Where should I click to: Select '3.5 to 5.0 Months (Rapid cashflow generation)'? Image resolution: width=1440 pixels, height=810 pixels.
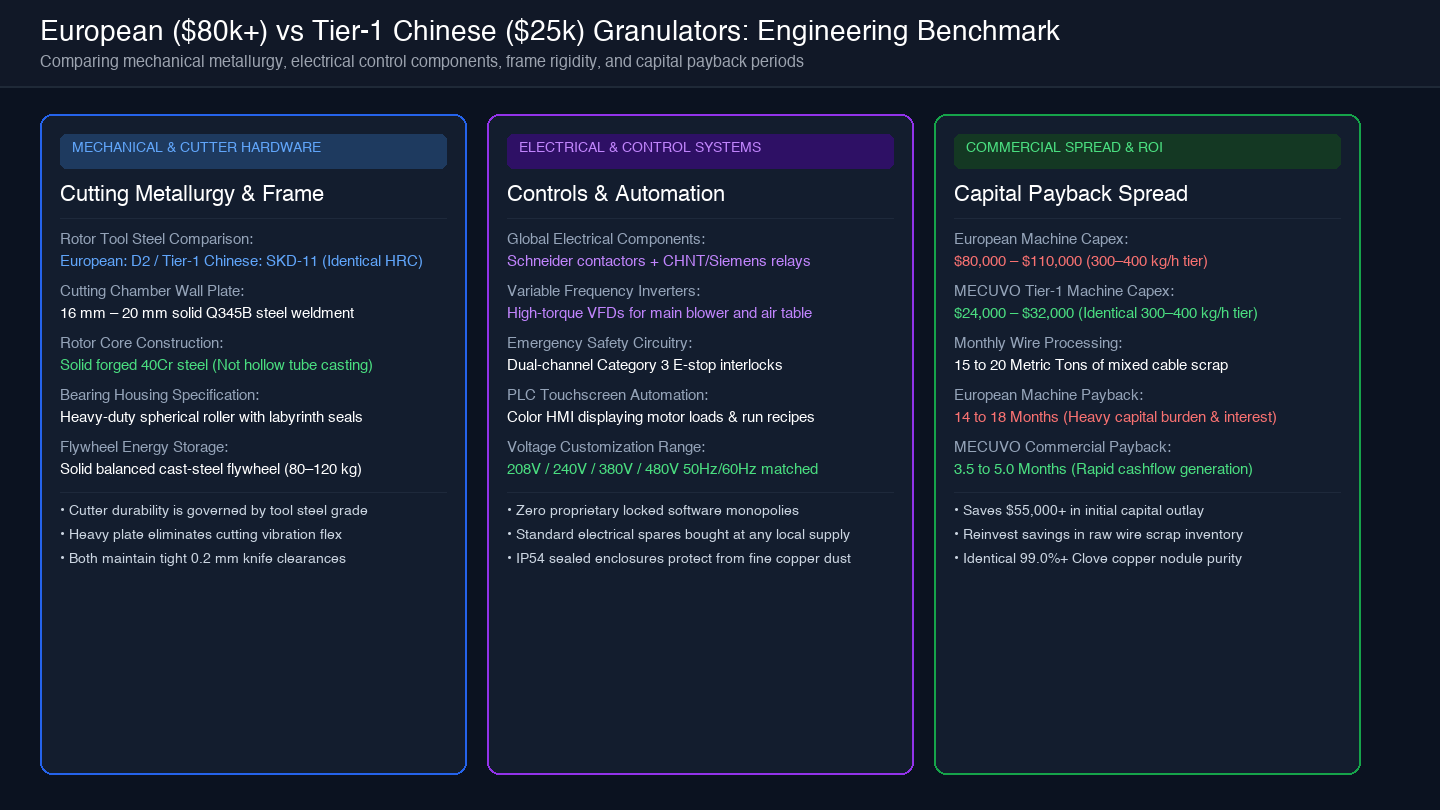coord(1103,469)
